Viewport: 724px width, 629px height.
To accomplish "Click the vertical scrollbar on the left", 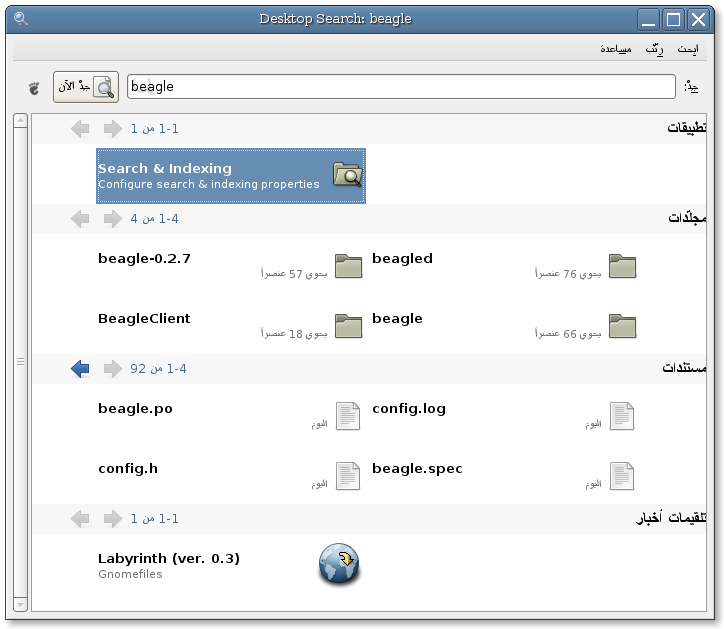I will point(20,362).
